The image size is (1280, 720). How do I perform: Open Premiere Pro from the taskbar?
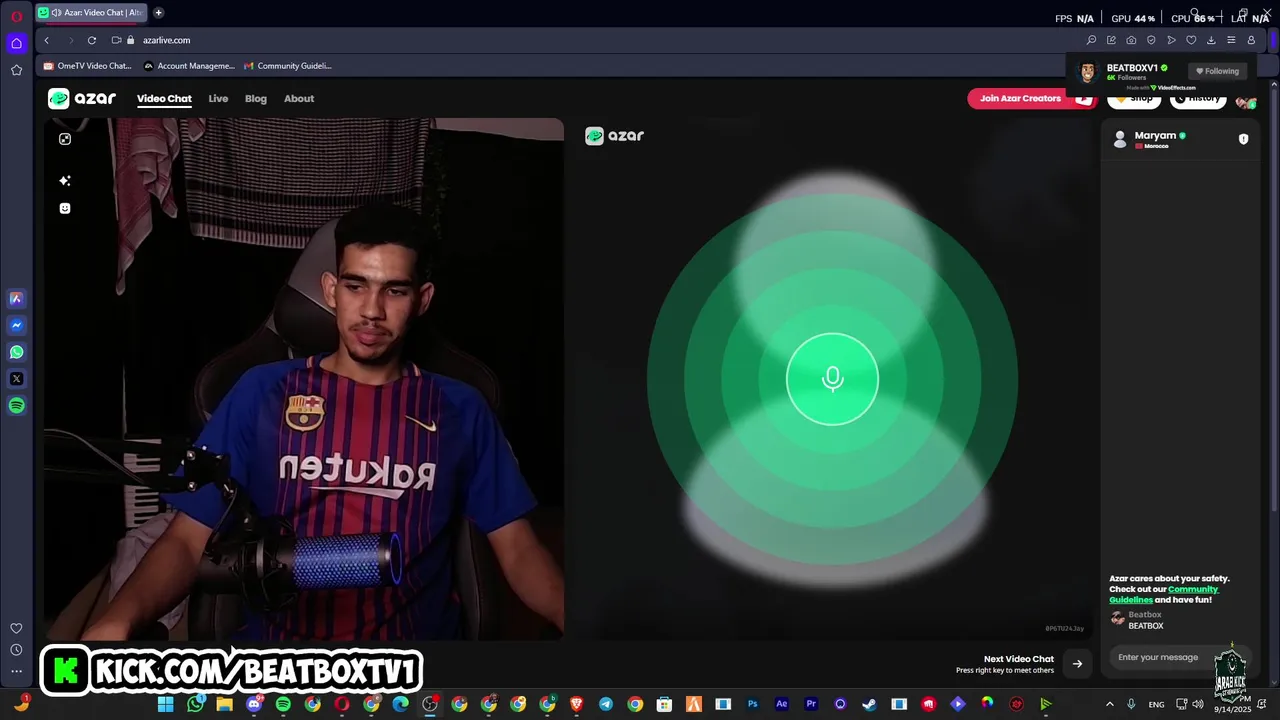click(x=811, y=704)
